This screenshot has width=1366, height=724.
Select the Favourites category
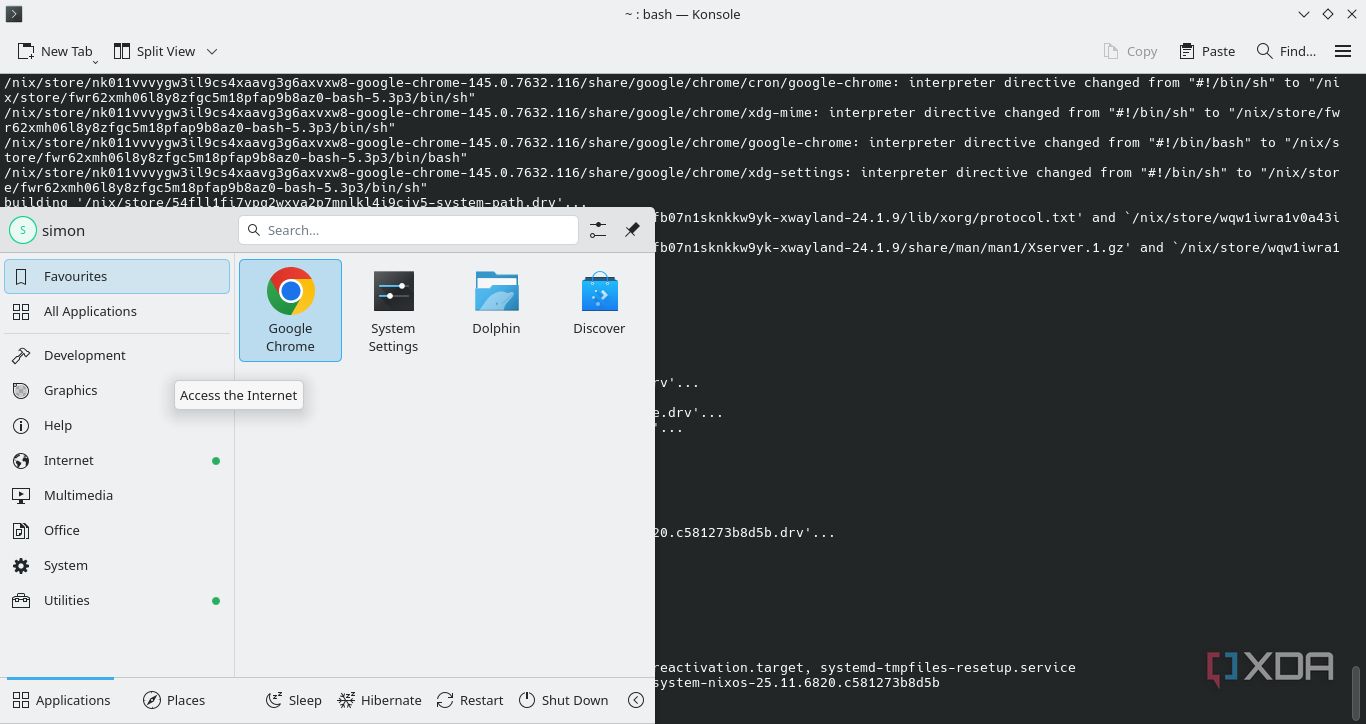click(x=117, y=276)
